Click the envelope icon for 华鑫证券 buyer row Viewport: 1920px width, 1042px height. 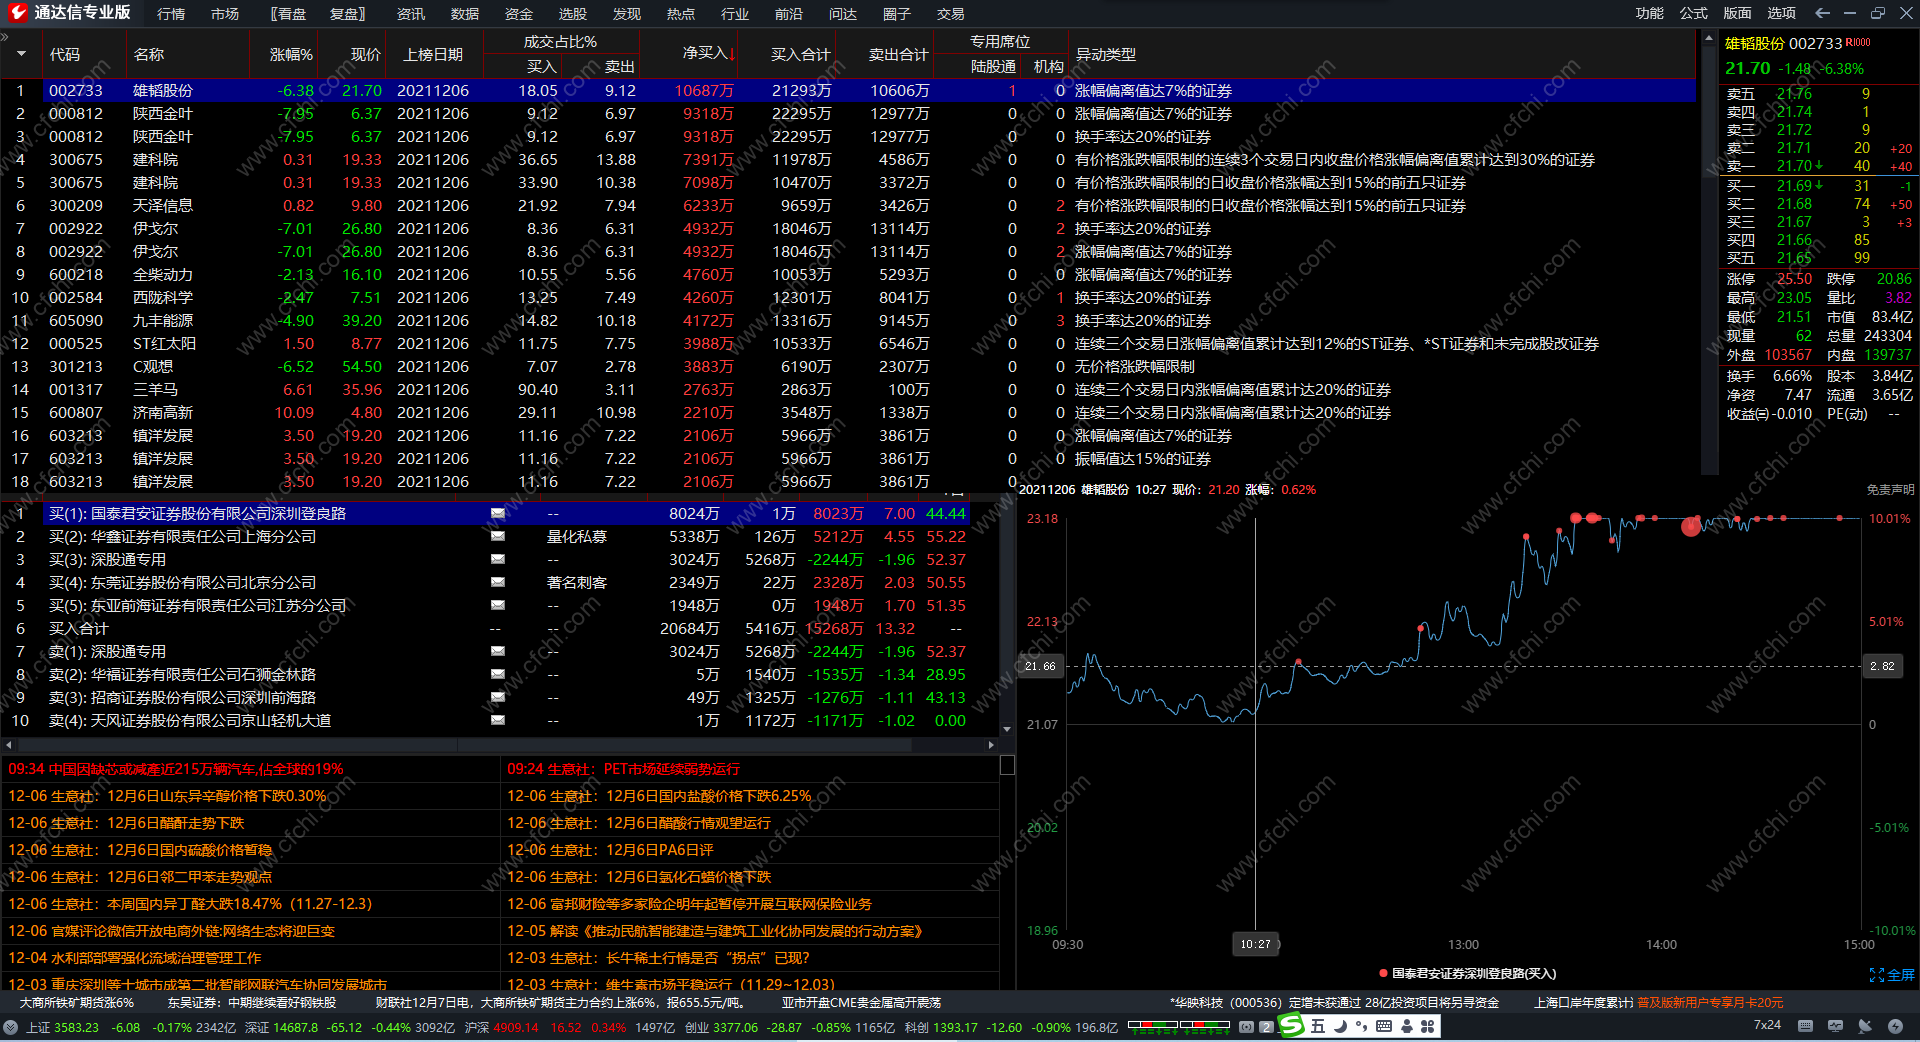[x=497, y=536]
